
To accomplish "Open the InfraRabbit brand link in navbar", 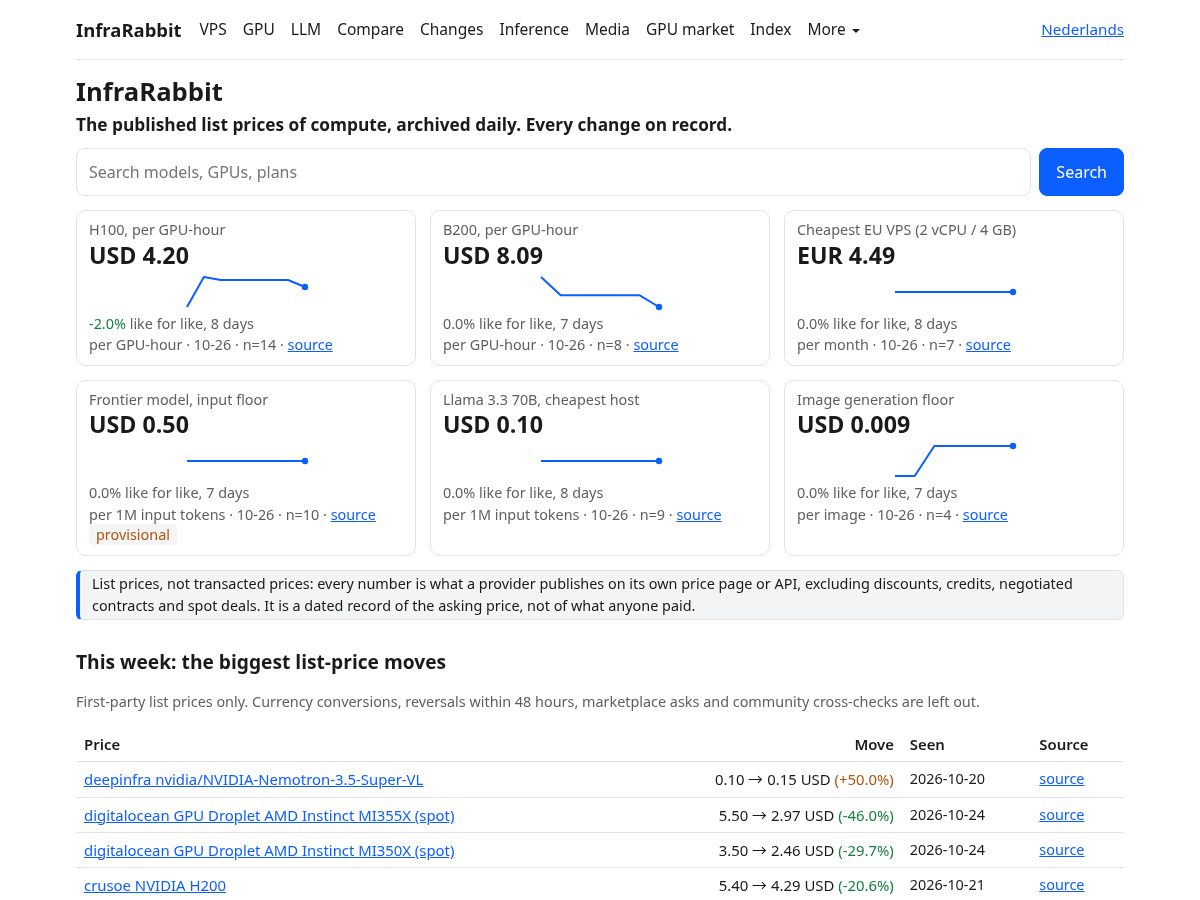I will (x=128, y=30).
